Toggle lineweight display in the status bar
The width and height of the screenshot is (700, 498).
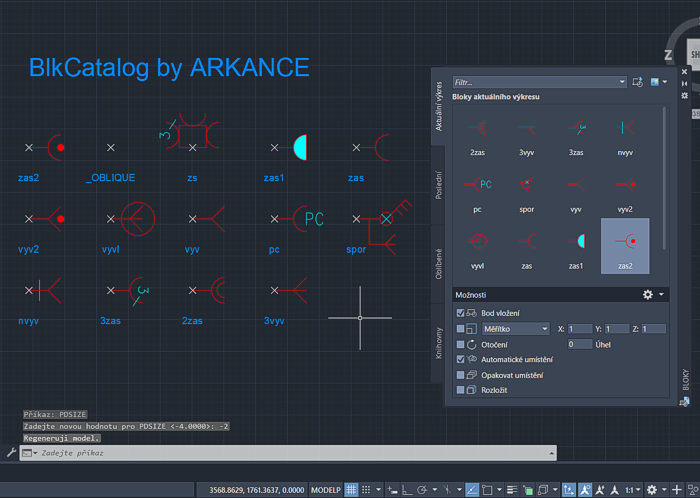point(512,490)
